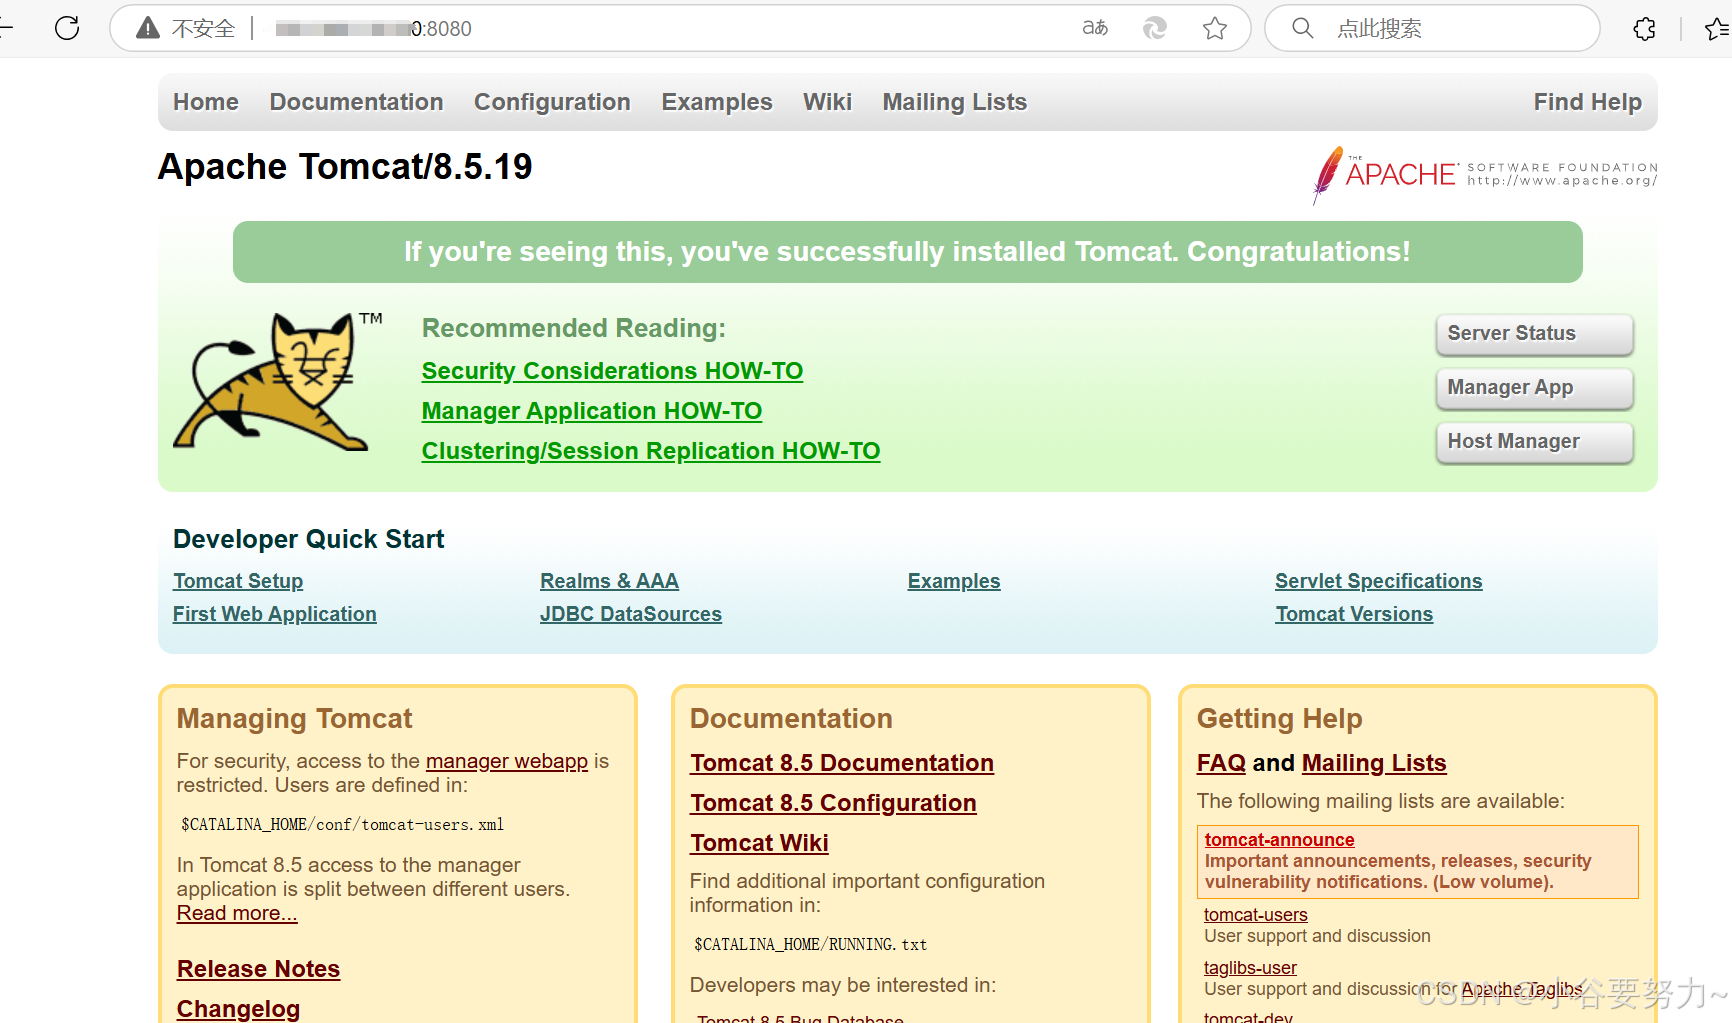Open Manager Application HOW-TO link
The width and height of the screenshot is (1732, 1023).
(592, 411)
